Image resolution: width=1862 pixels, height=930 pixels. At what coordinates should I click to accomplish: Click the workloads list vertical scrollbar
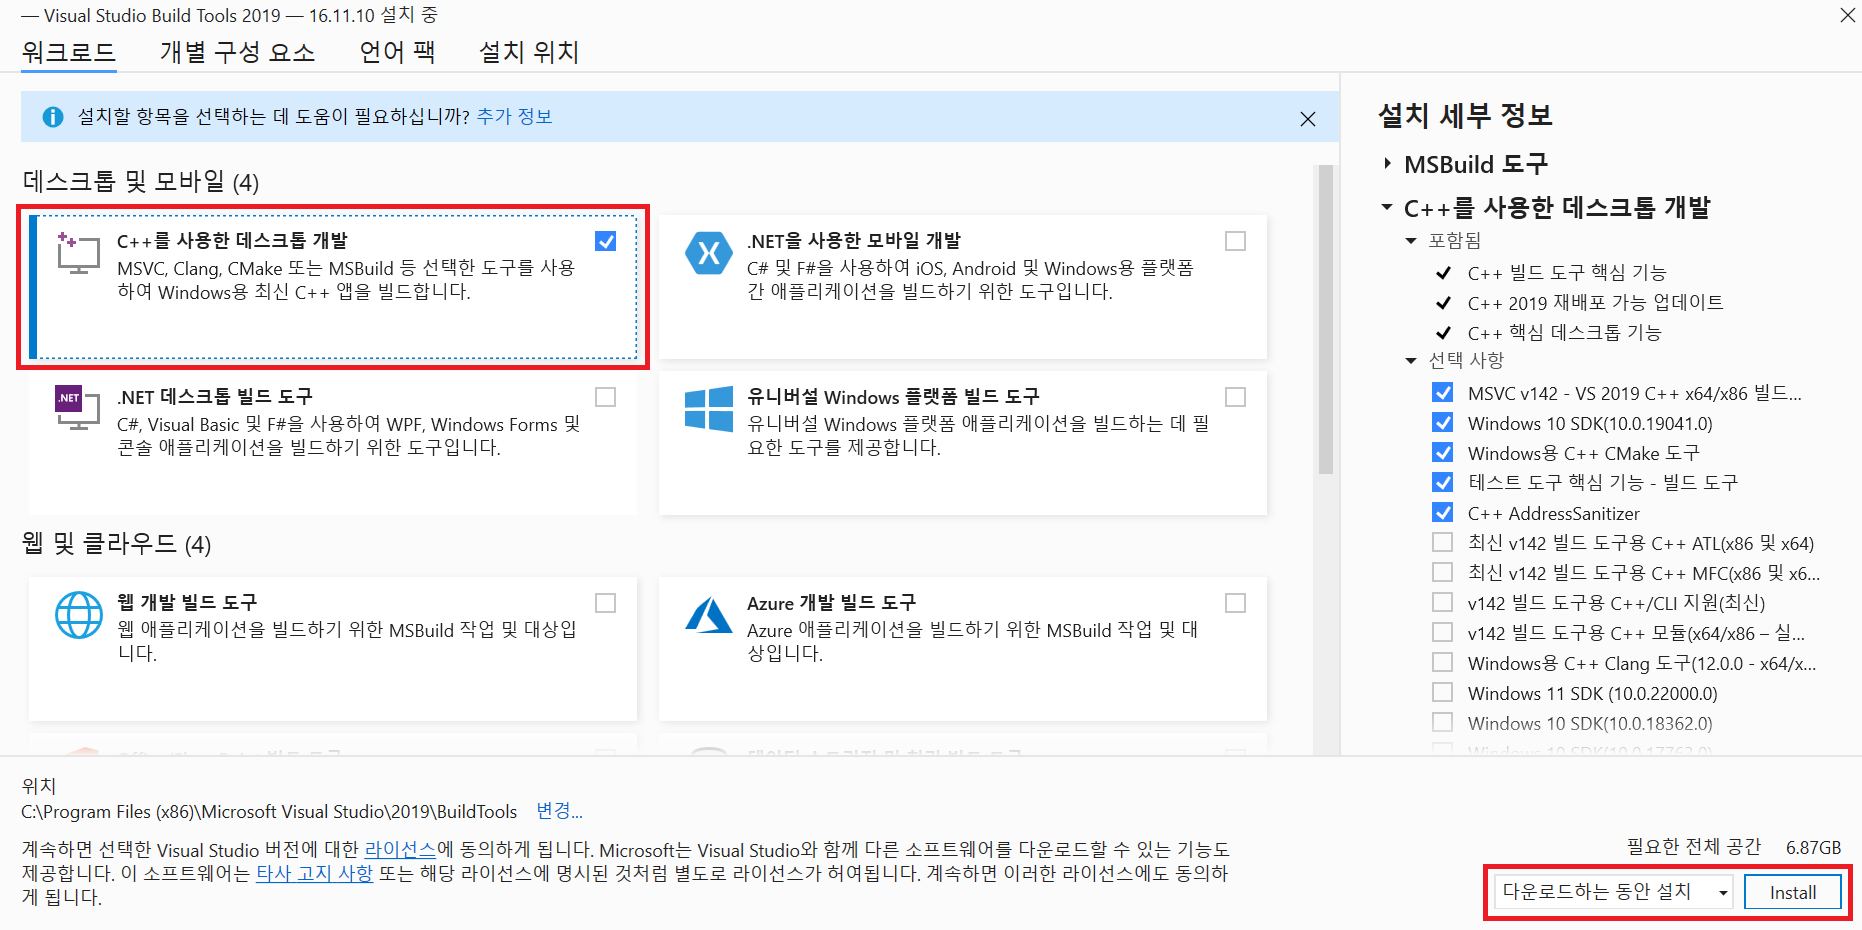tap(1326, 320)
